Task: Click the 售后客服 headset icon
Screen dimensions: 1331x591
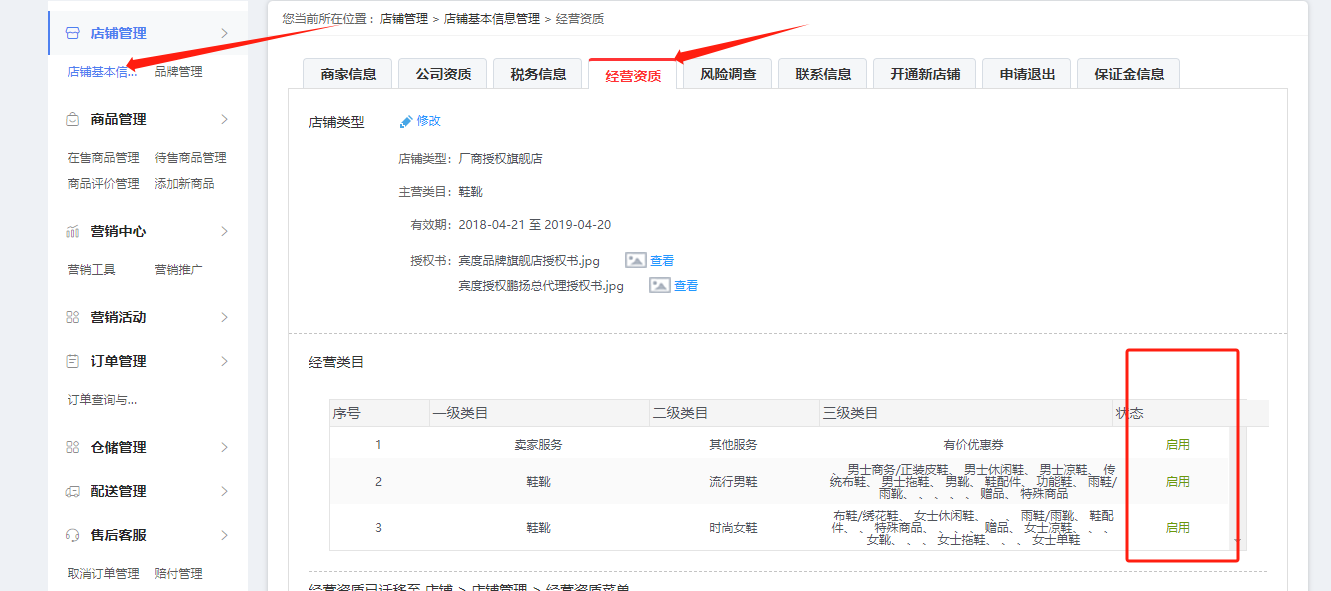Action: (72, 535)
